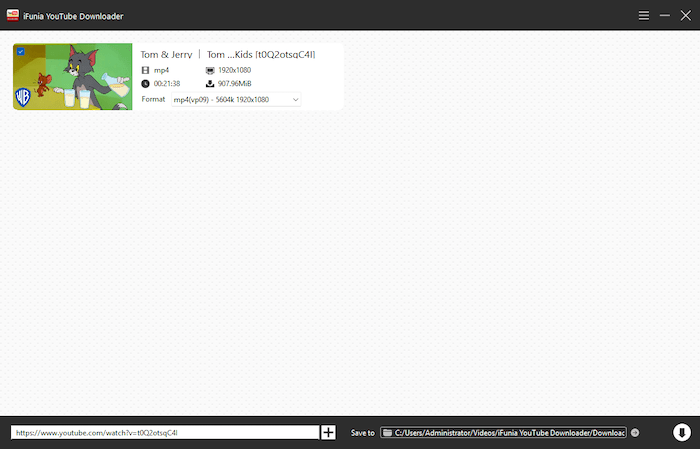700x449 pixels.
Task: Uncheck the Tom & Jerry video checkbox
Action: pos(21,51)
